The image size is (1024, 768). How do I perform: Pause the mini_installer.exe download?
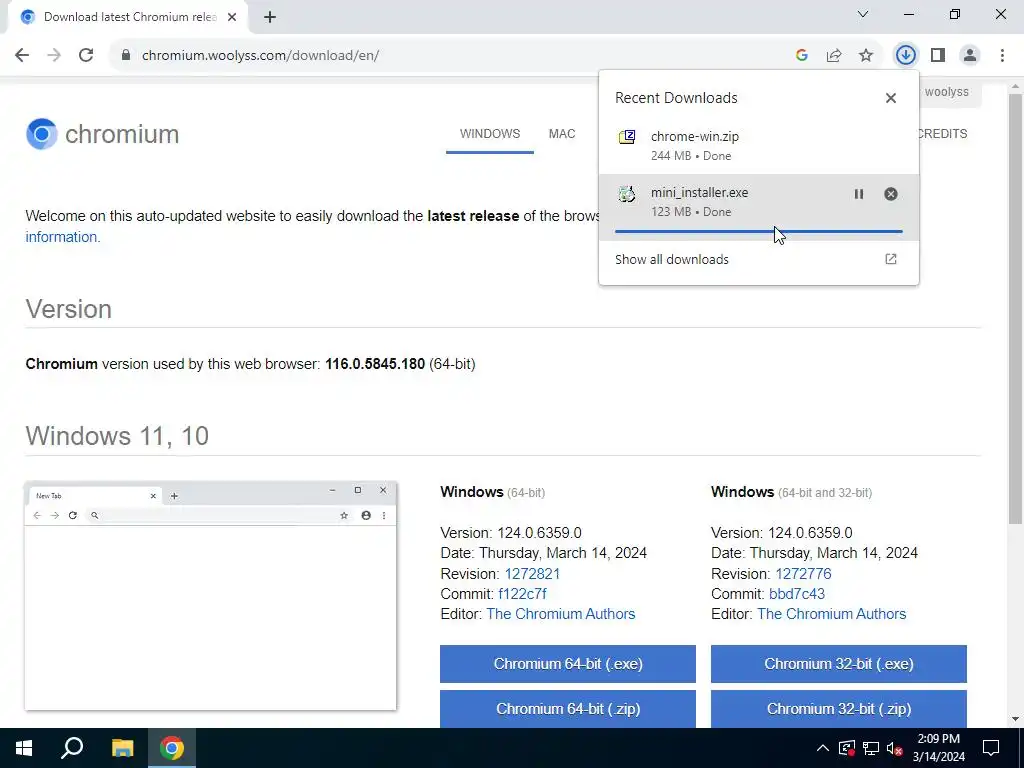(x=859, y=194)
